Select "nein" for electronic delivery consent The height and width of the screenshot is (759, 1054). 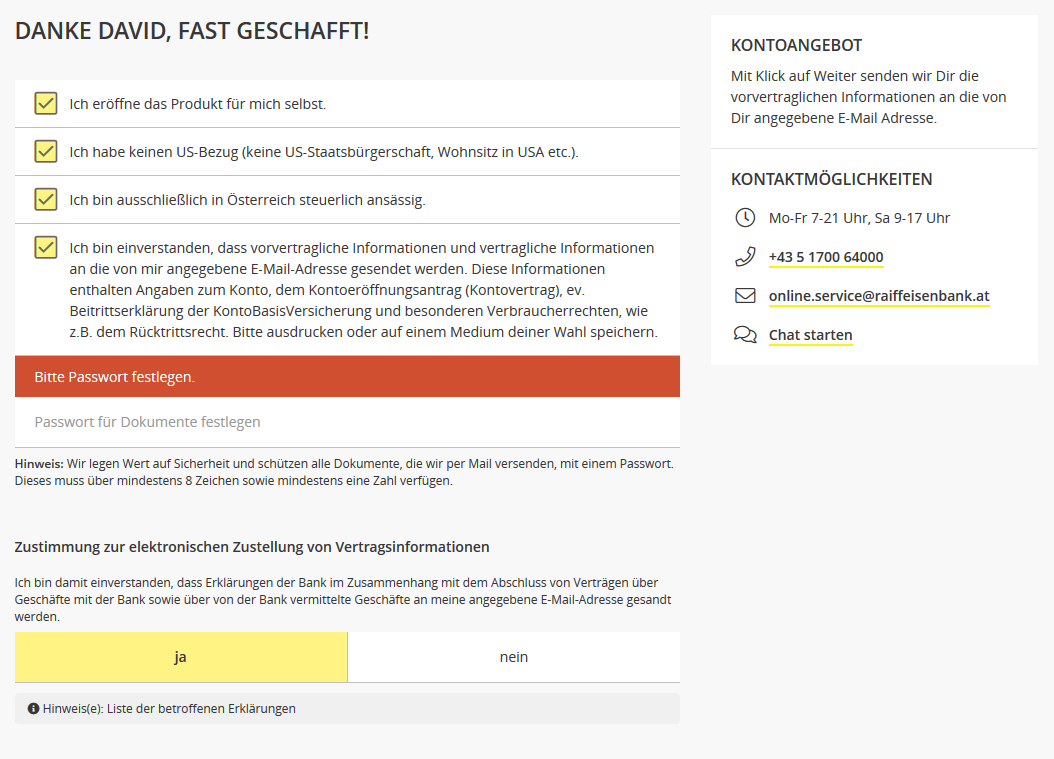click(513, 657)
